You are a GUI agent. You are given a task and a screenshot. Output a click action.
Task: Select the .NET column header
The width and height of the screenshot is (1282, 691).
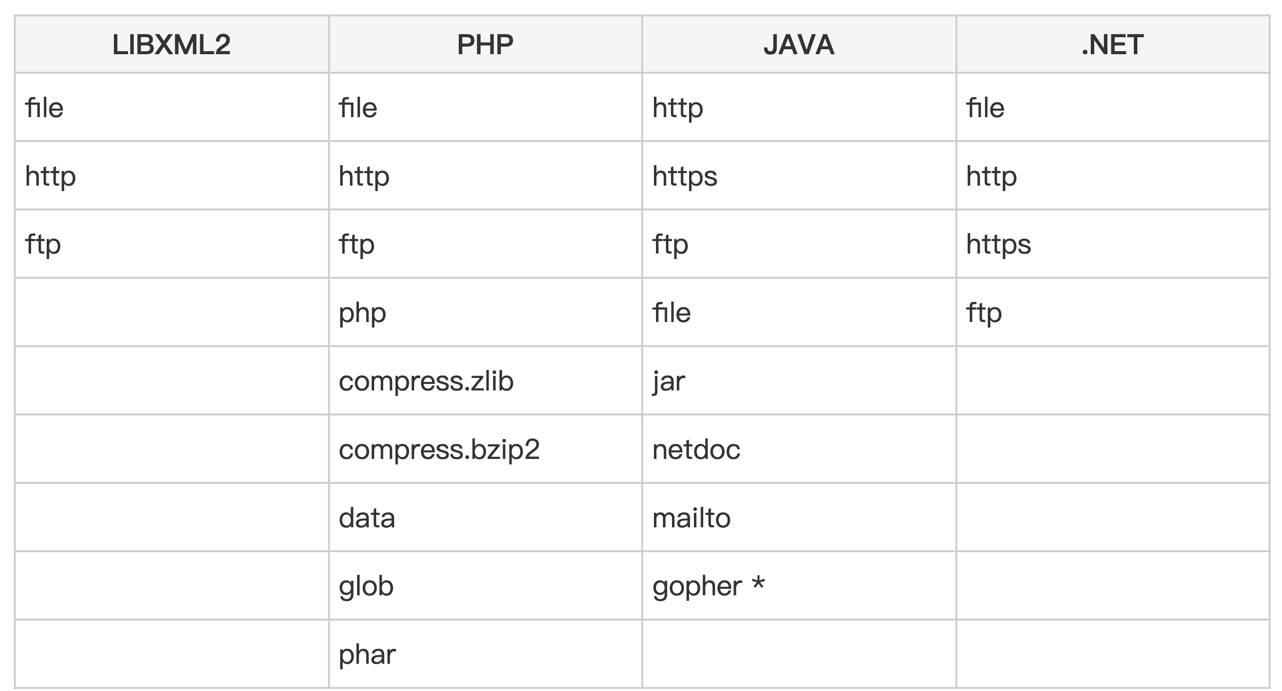[x=1112, y=45]
